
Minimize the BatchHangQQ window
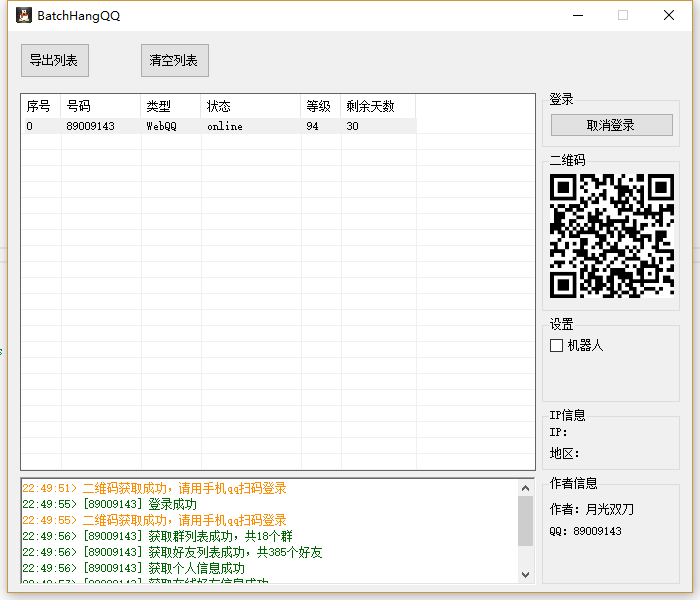[578, 16]
